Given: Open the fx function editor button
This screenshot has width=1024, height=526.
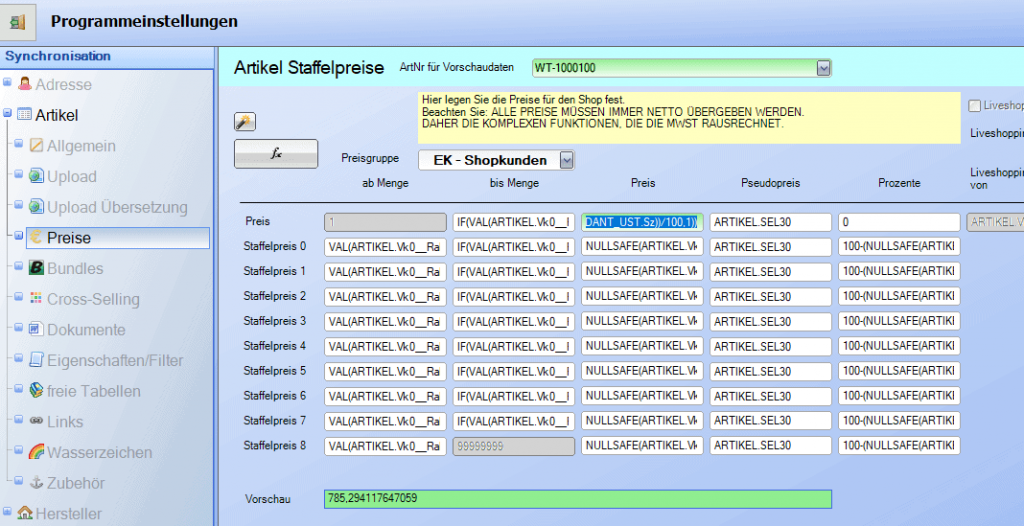Looking at the screenshot, I should tap(276, 154).
